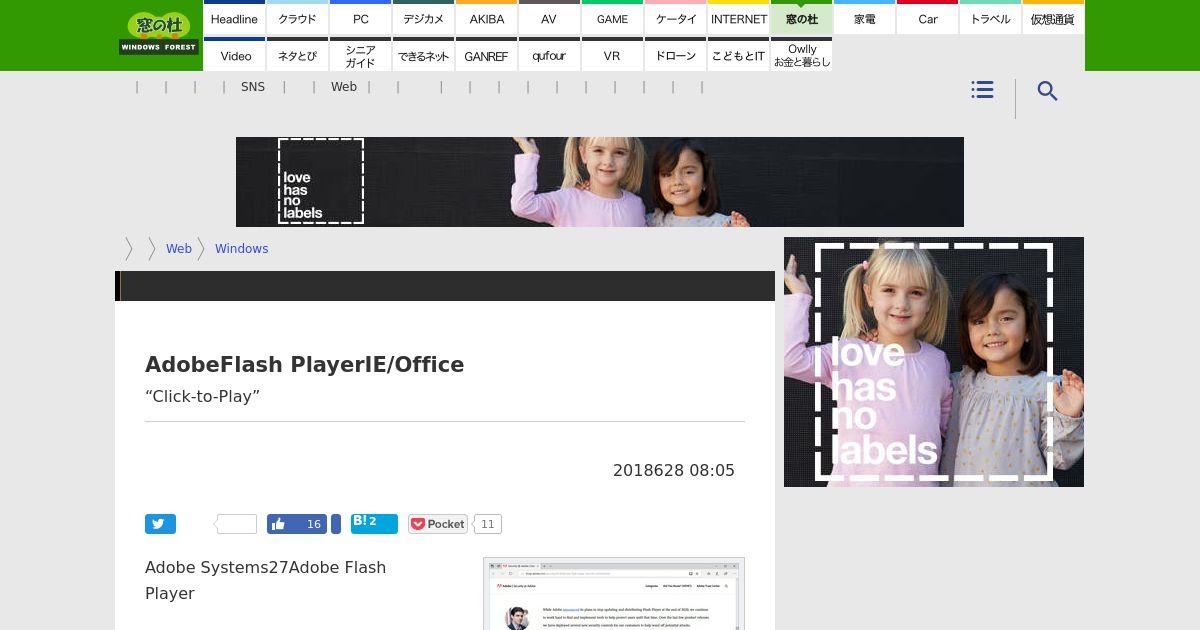The height and width of the screenshot is (630, 1200).
Task: Click the Windows Forest site logo
Action: click(x=159, y=33)
